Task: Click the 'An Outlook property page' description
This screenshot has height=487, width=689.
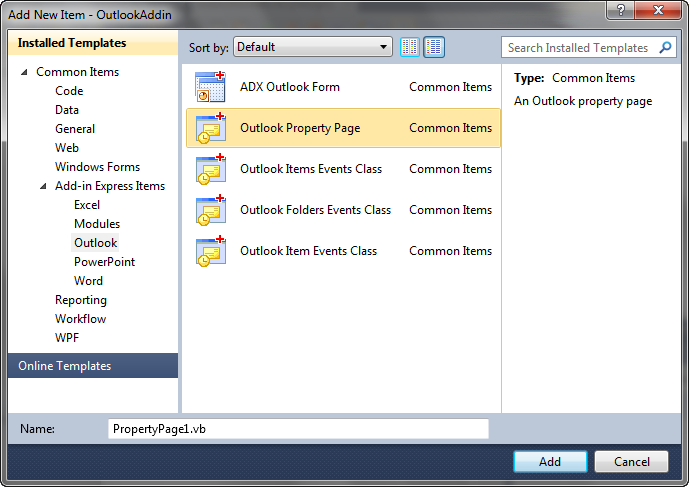Action: click(x=583, y=101)
